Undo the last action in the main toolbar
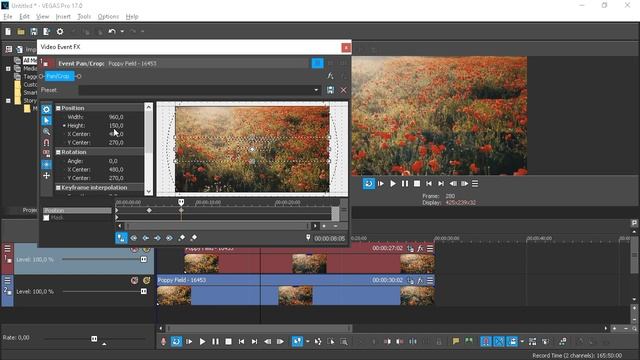This screenshot has width=640, height=360. click(x=112, y=31)
